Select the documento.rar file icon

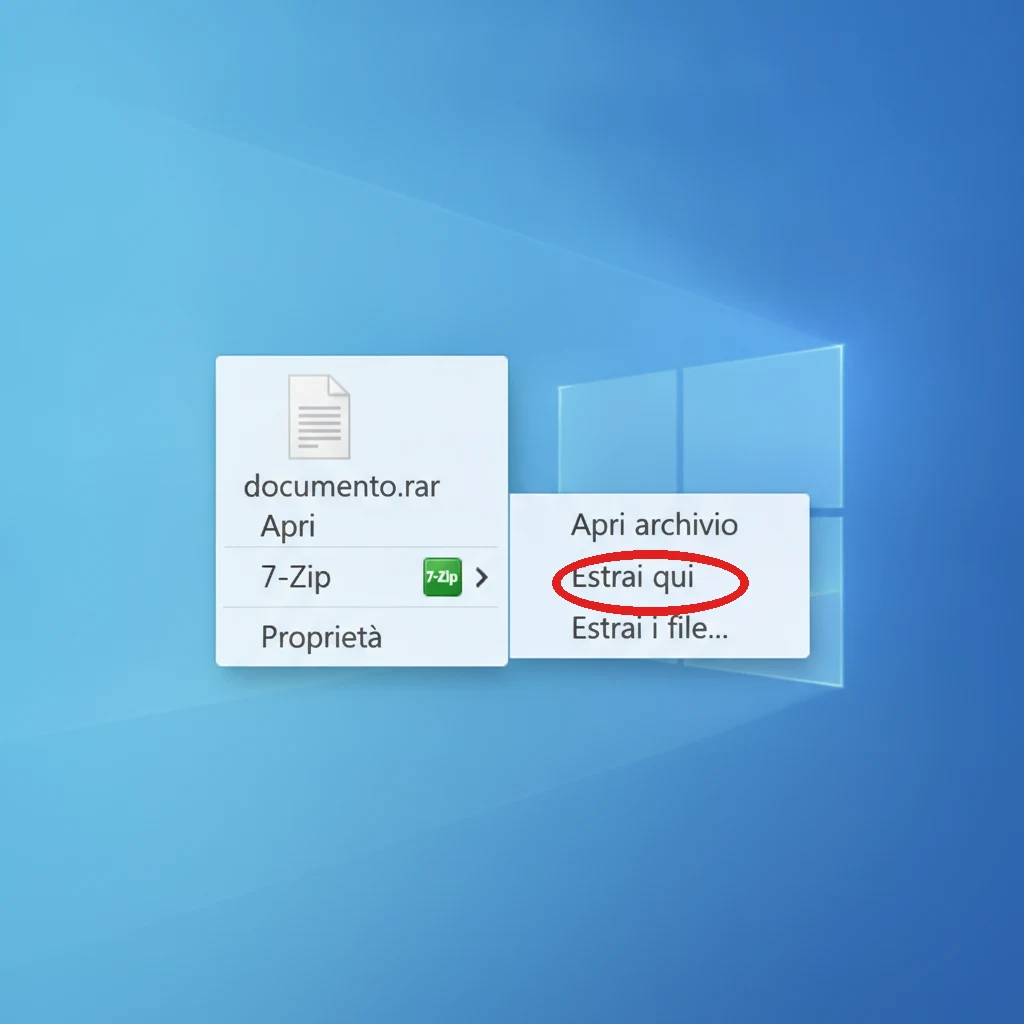pyautogui.click(x=319, y=417)
